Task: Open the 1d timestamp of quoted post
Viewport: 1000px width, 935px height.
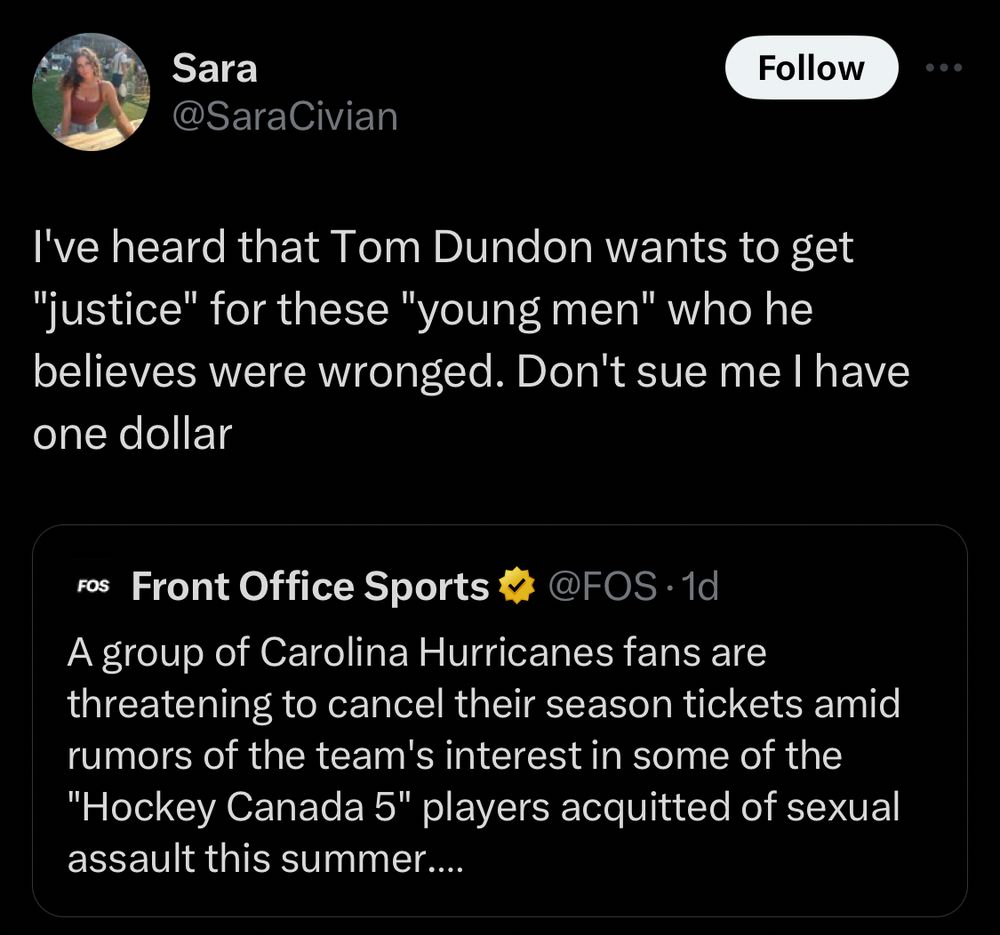Action: [x=699, y=587]
